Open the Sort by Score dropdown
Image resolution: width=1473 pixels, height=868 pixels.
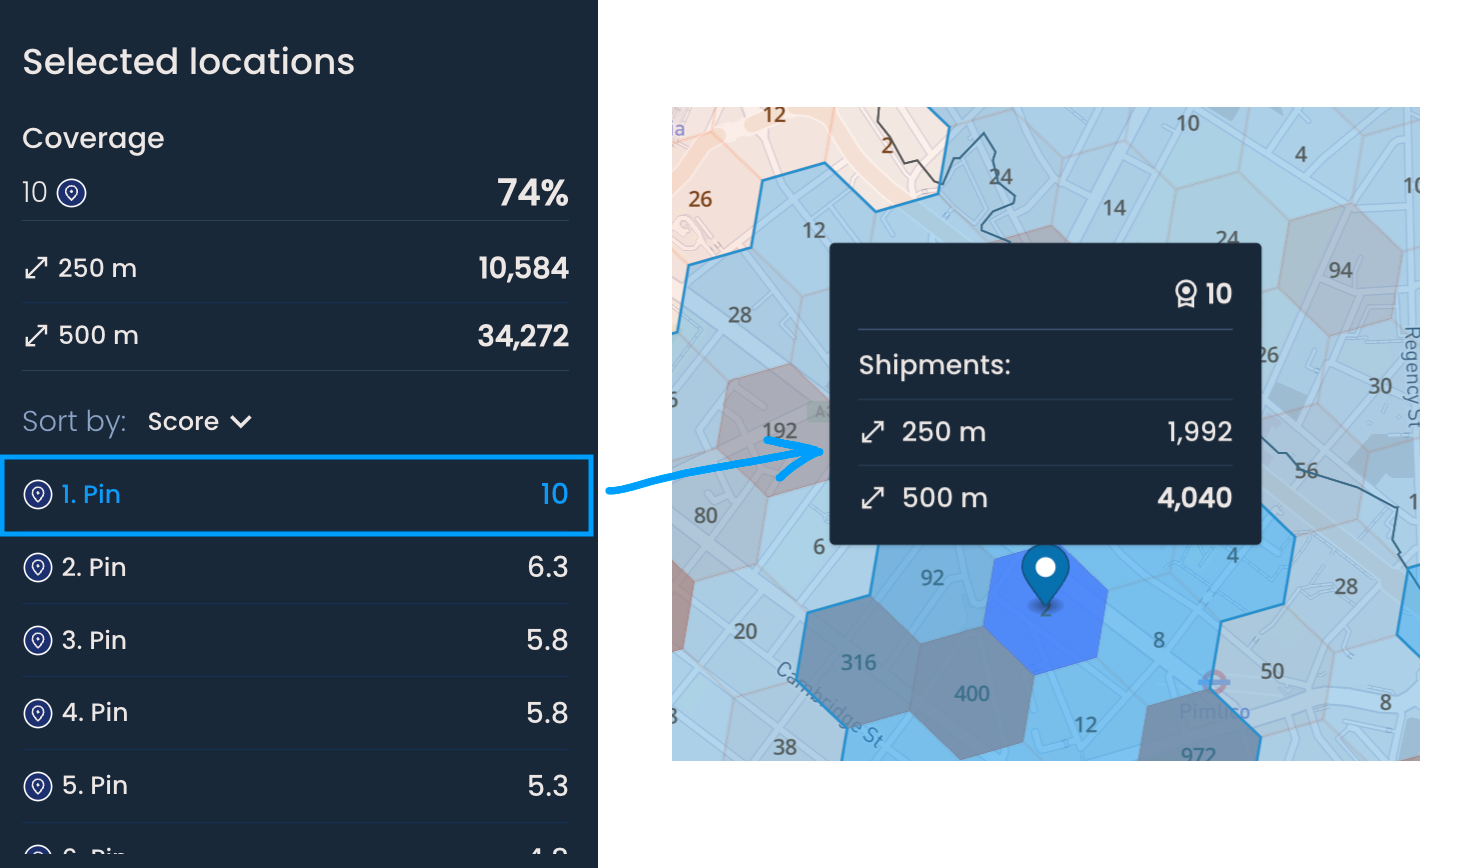(x=198, y=422)
